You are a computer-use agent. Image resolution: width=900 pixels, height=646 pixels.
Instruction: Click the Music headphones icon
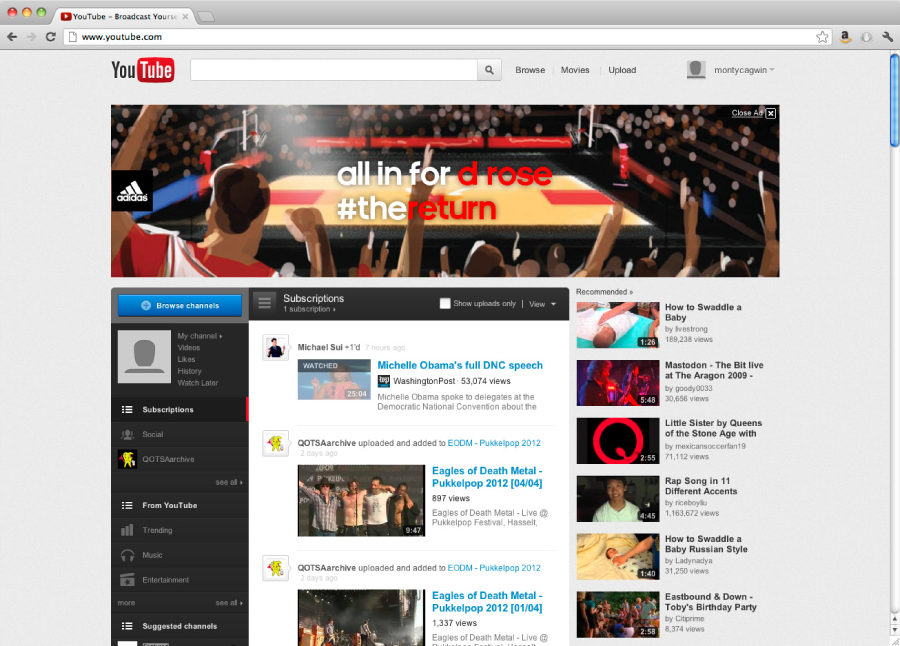click(x=127, y=555)
